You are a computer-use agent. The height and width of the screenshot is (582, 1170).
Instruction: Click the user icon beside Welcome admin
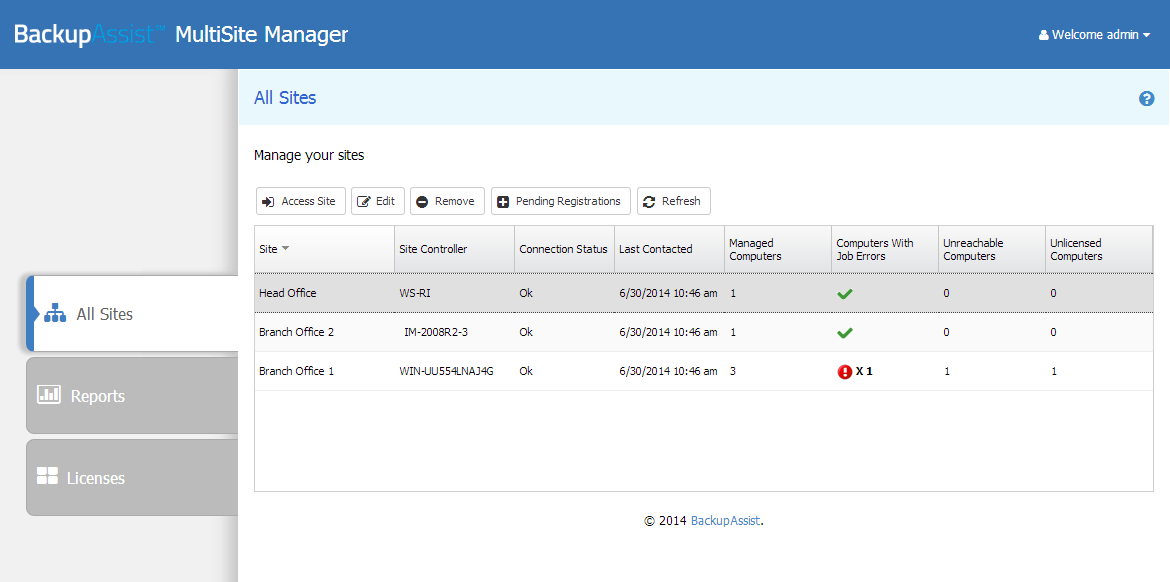coord(1043,35)
